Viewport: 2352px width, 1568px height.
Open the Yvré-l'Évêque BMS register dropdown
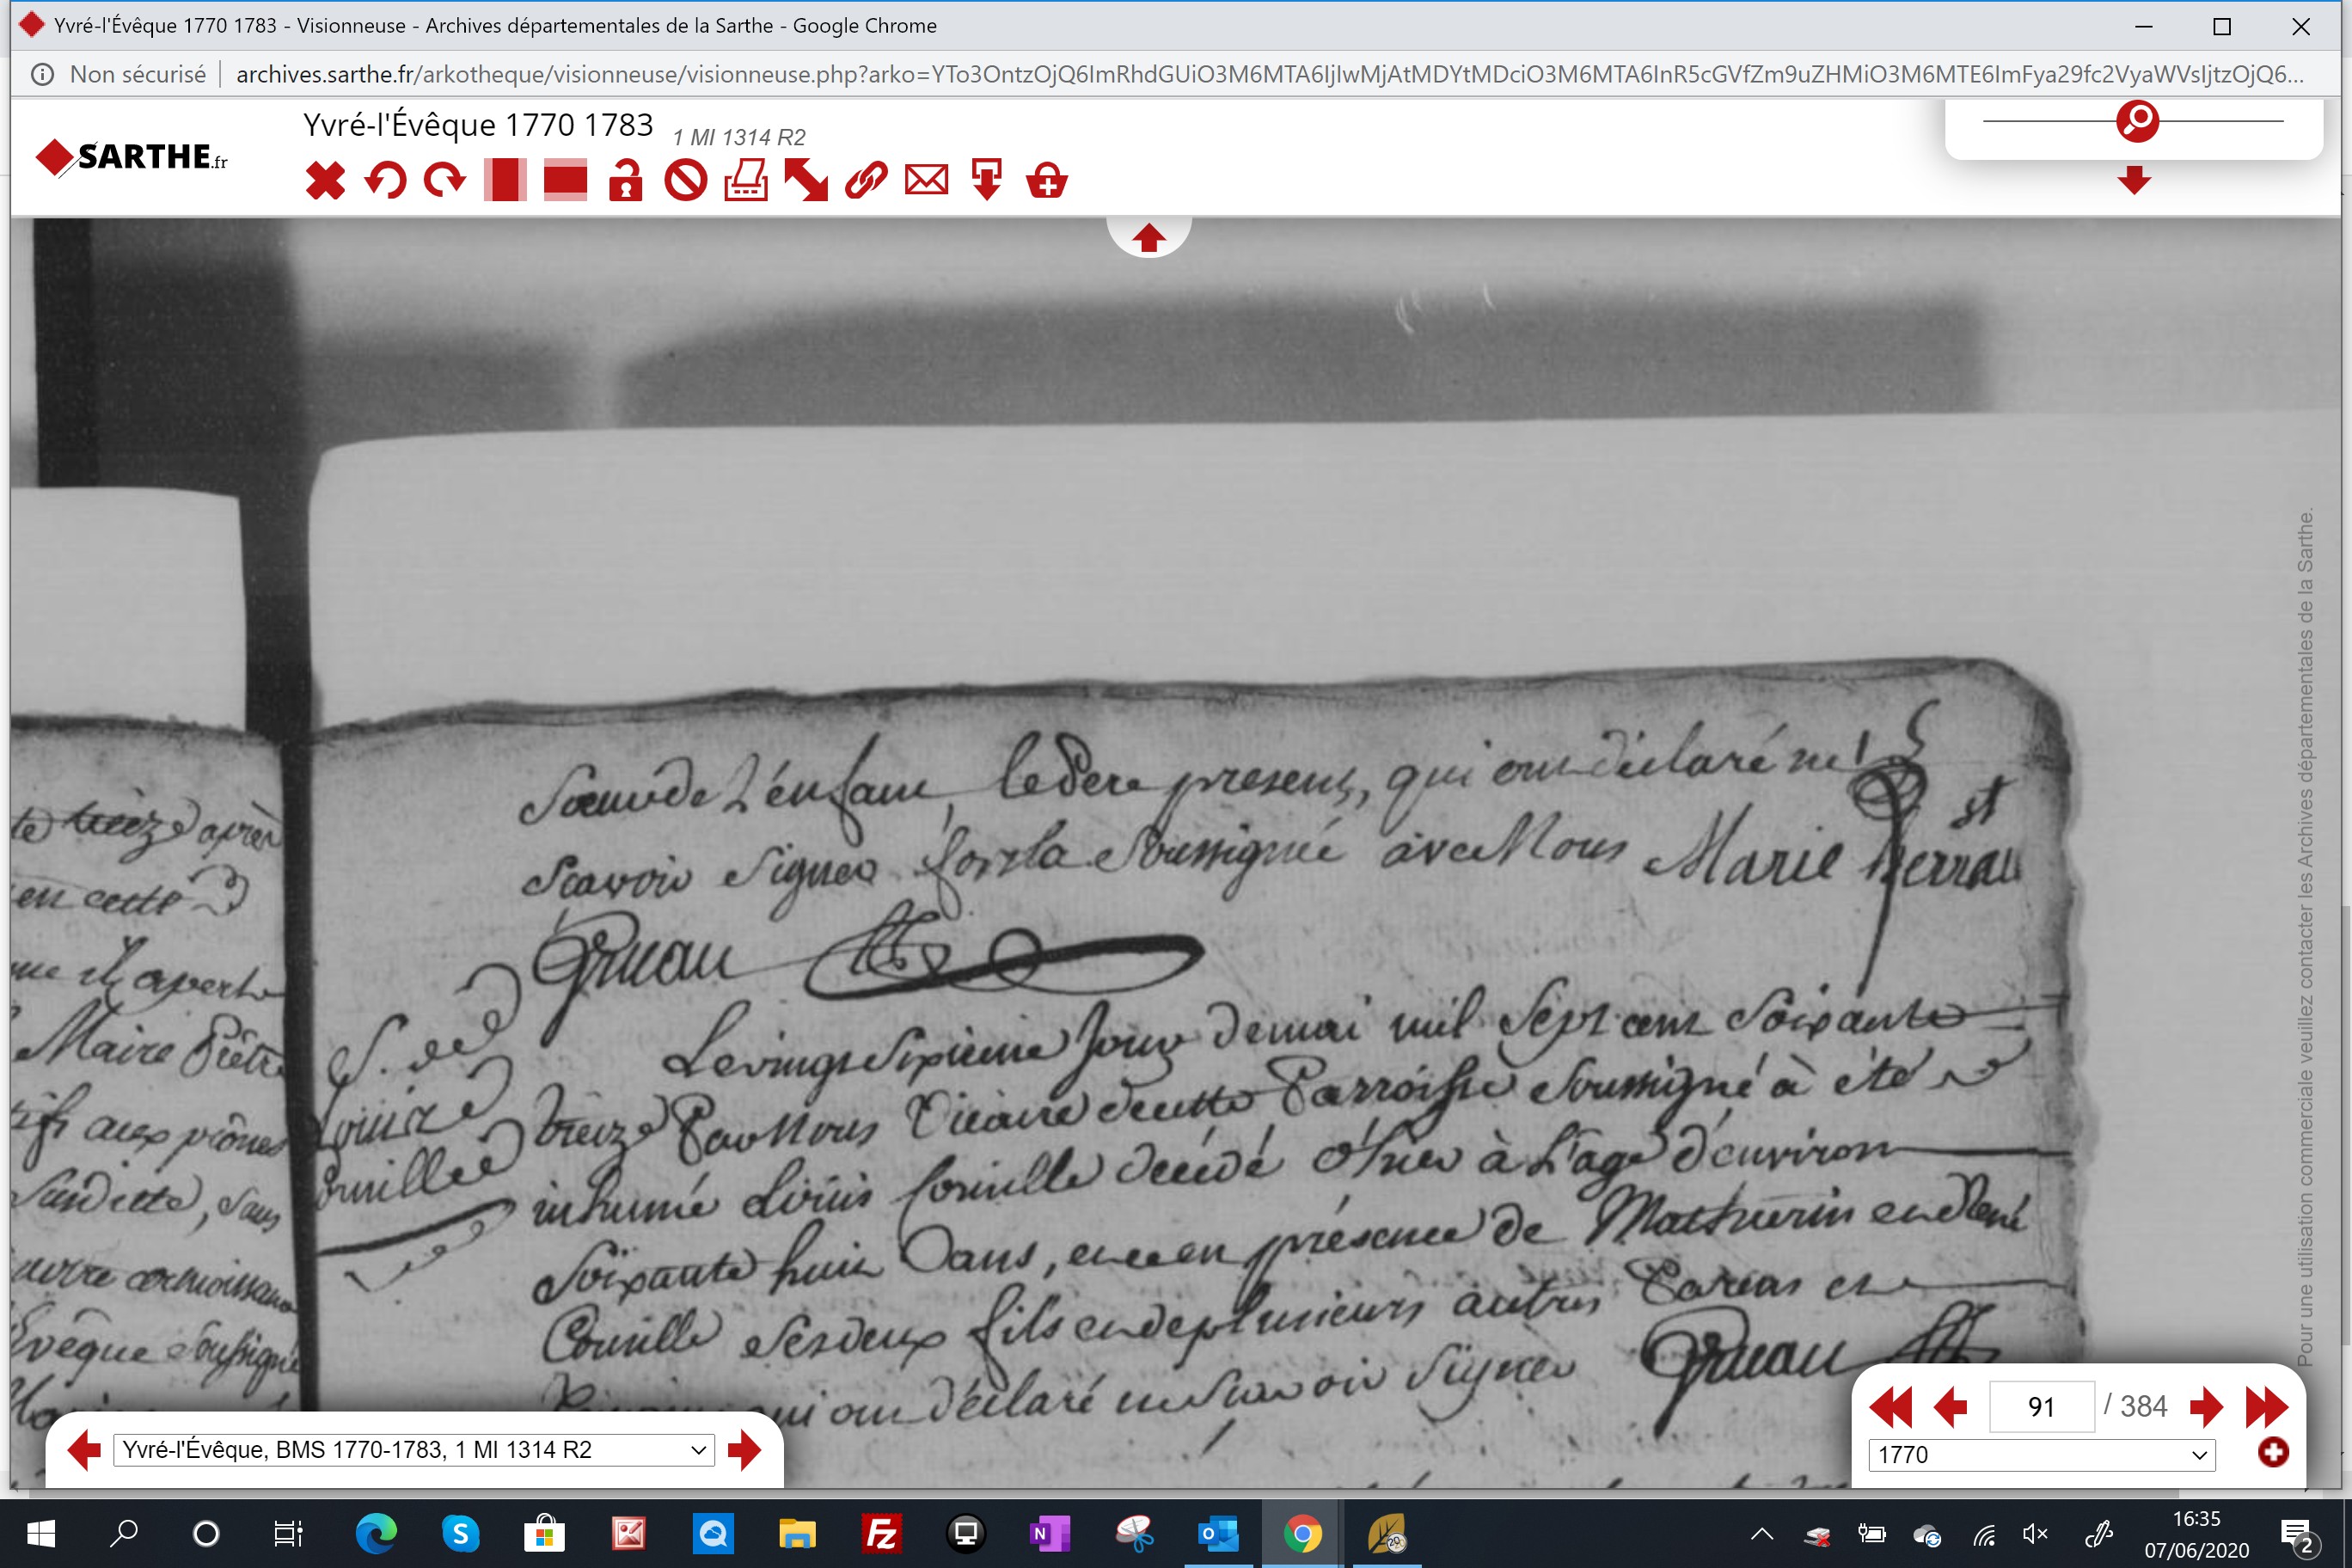click(x=414, y=1450)
